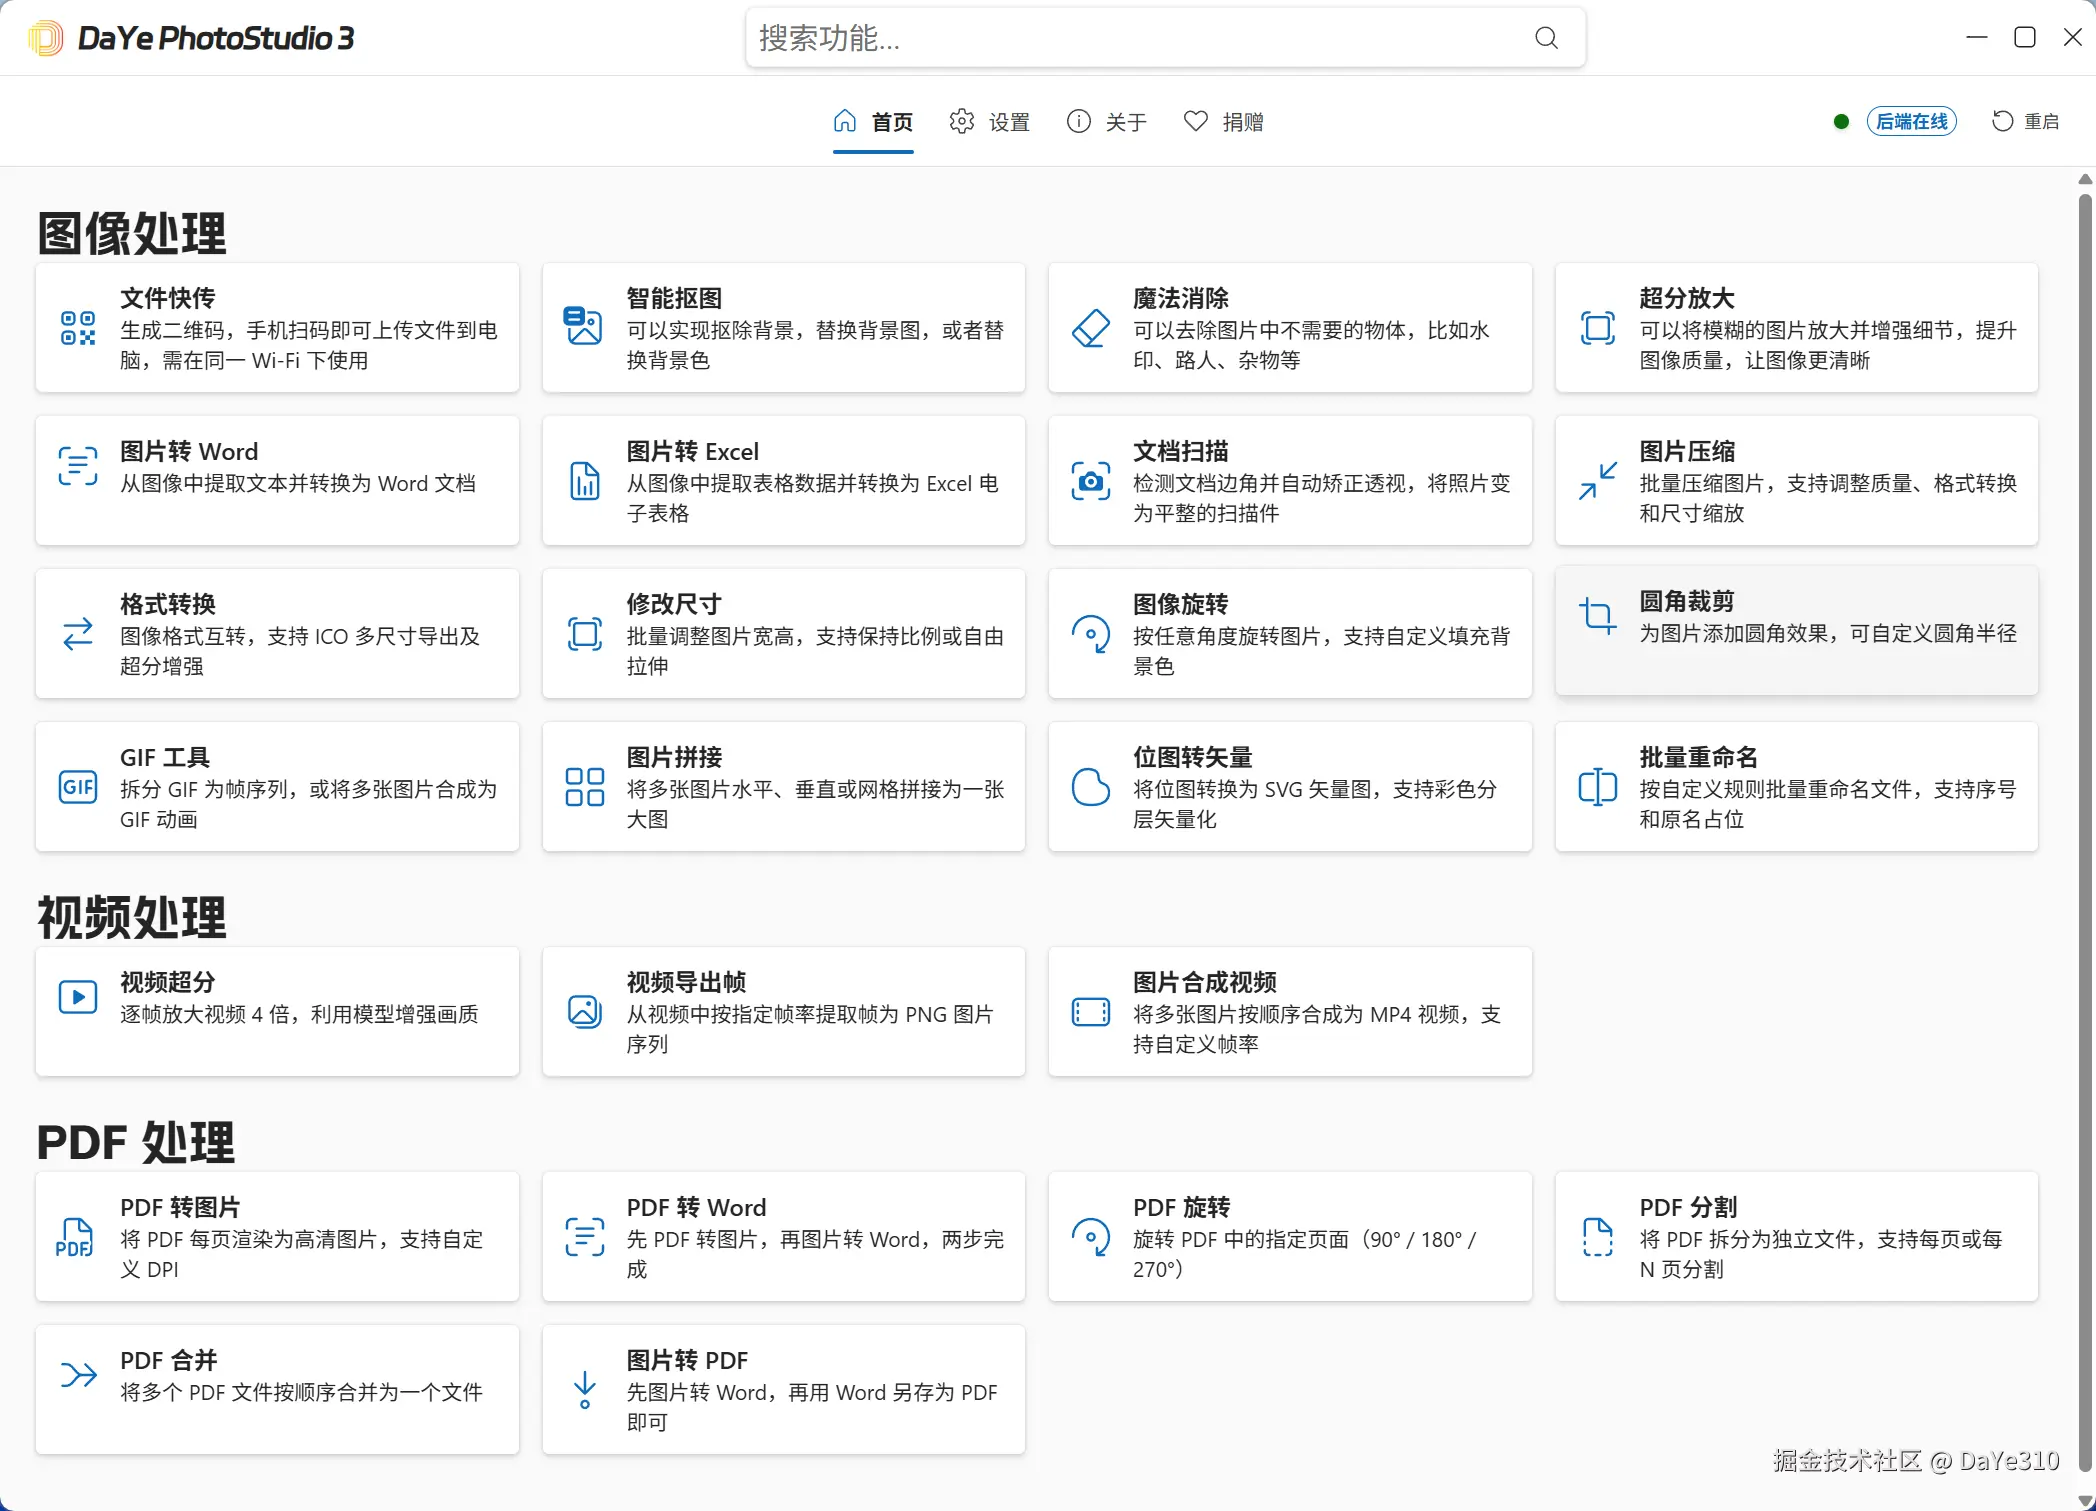The image size is (2096, 1511).
Task: Click the 格式转换 swap arrows icon
Action: 78,634
